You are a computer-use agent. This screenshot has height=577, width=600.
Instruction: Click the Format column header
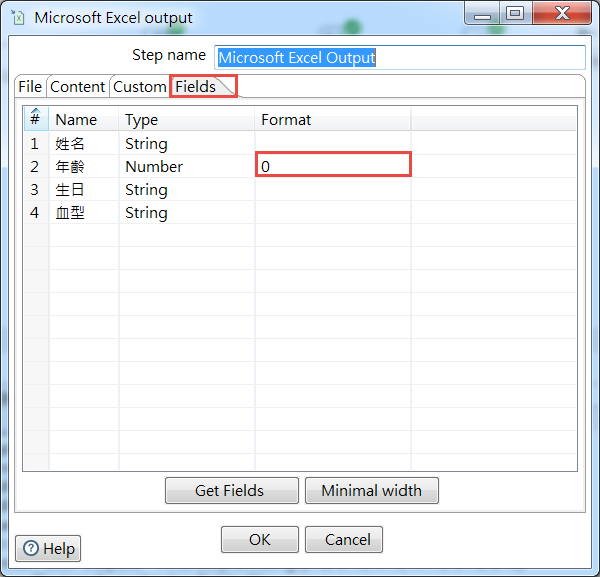pos(333,119)
